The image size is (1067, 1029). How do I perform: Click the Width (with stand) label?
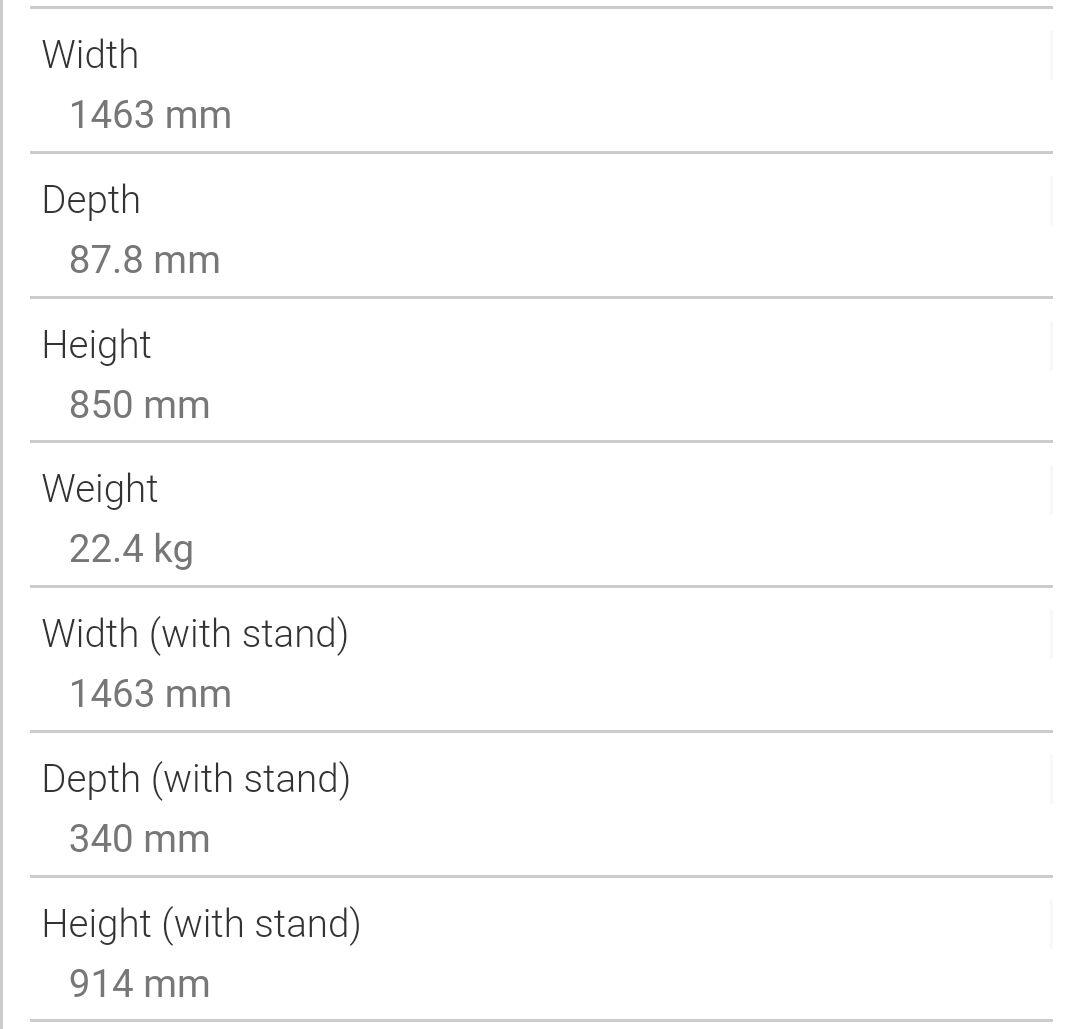coord(195,634)
